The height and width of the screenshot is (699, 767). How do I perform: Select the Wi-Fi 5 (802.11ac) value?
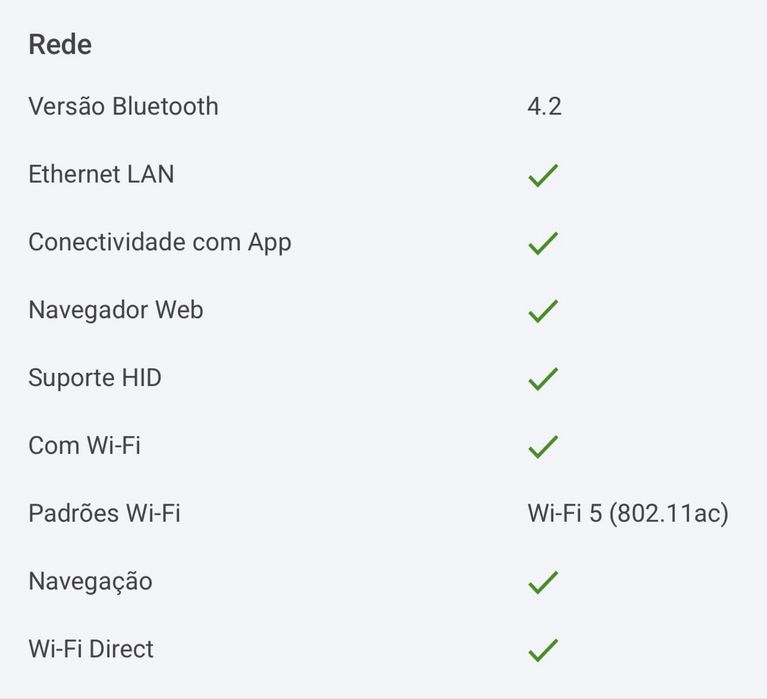pos(628,514)
